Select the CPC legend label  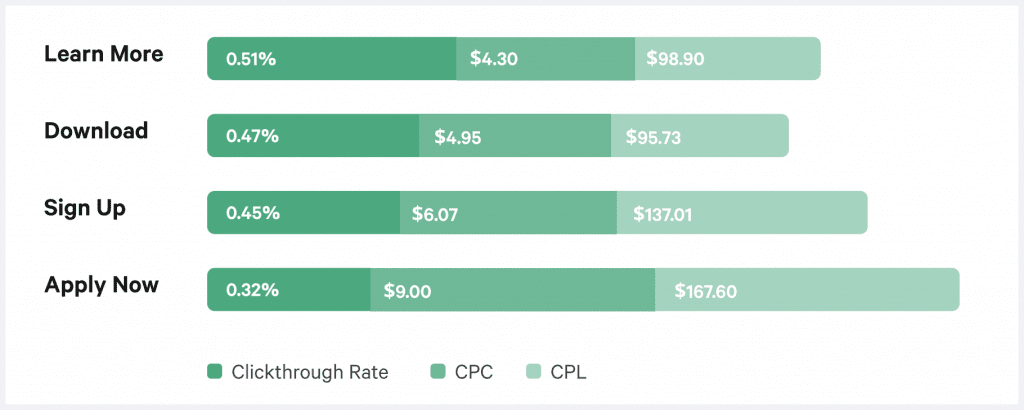[x=474, y=373]
